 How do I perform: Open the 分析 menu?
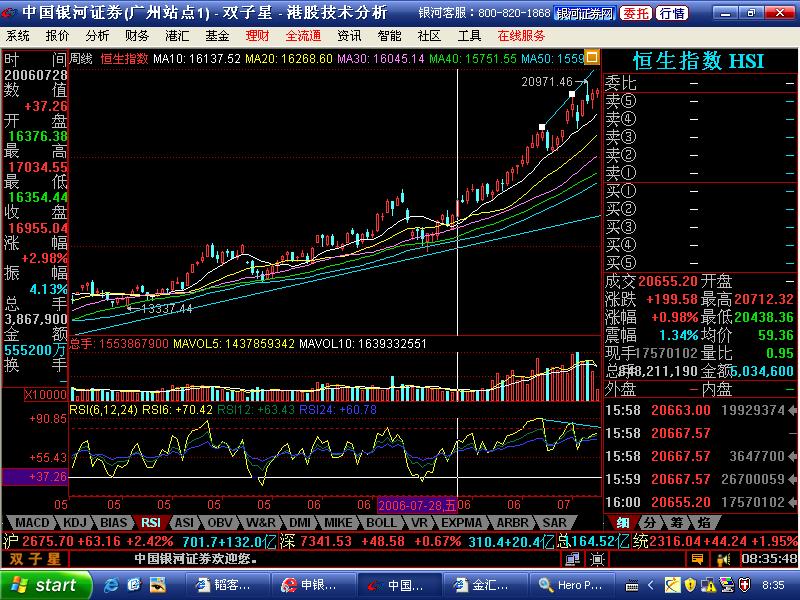coord(97,36)
